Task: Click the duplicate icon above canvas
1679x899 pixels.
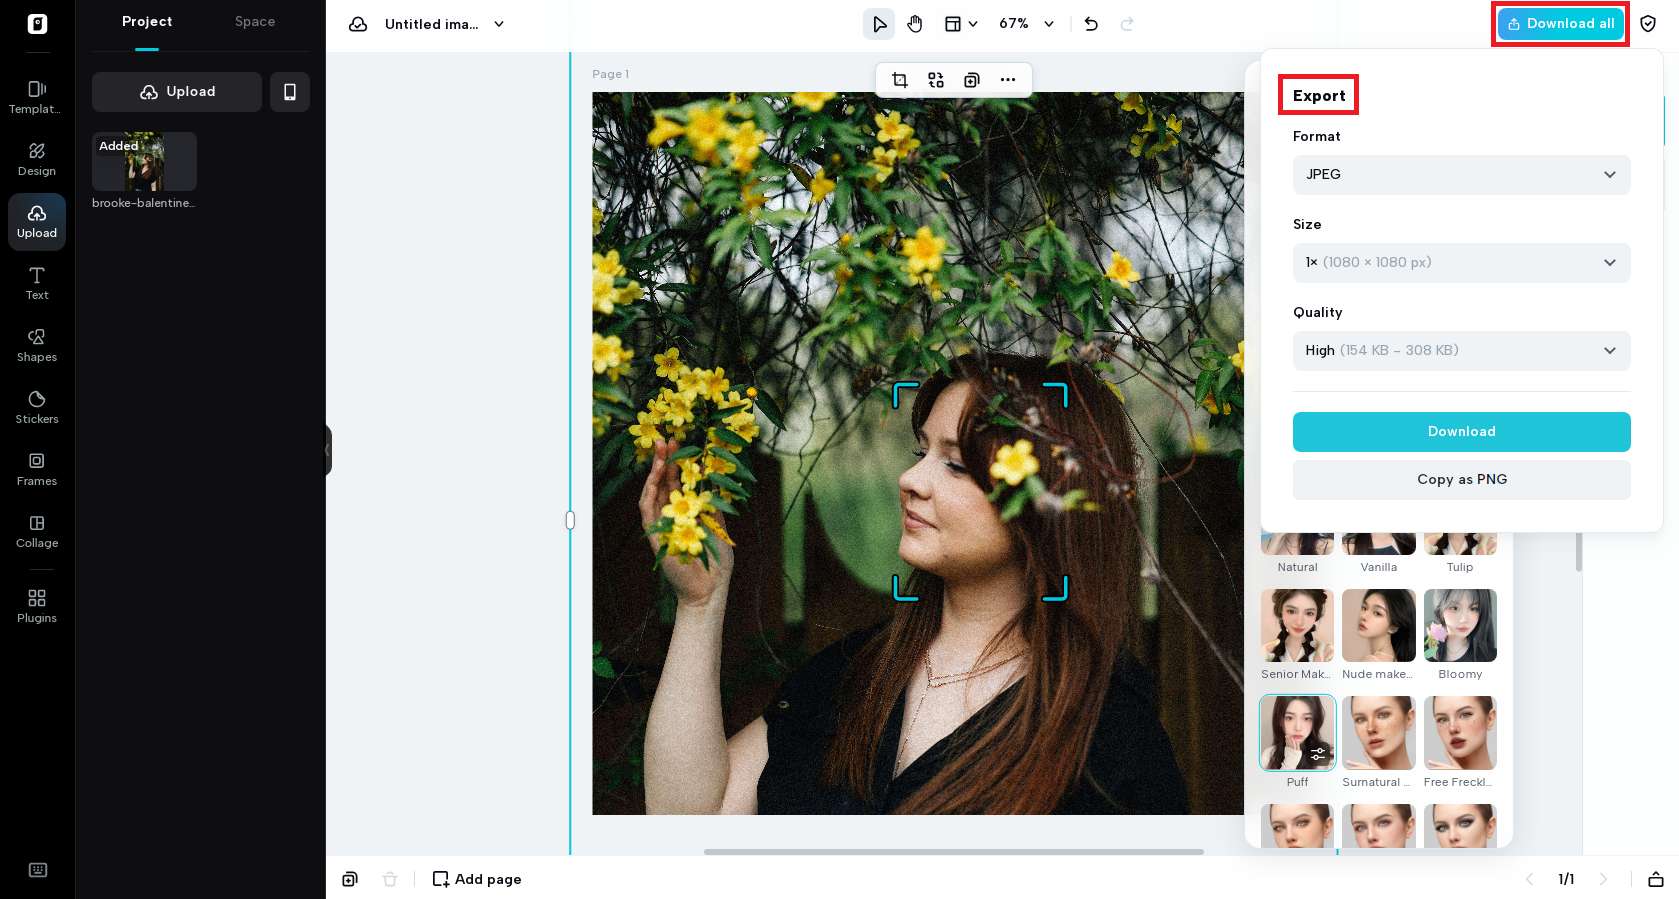Action: pyautogui.click(x=972, y=80)
